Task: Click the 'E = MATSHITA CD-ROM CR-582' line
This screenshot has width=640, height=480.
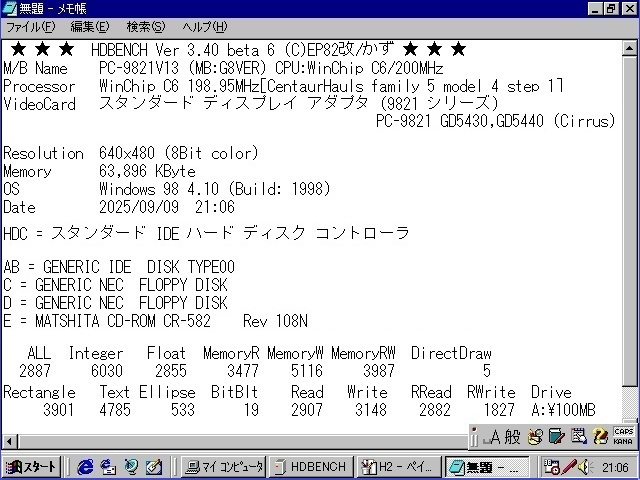Action: tap(156, 321)
